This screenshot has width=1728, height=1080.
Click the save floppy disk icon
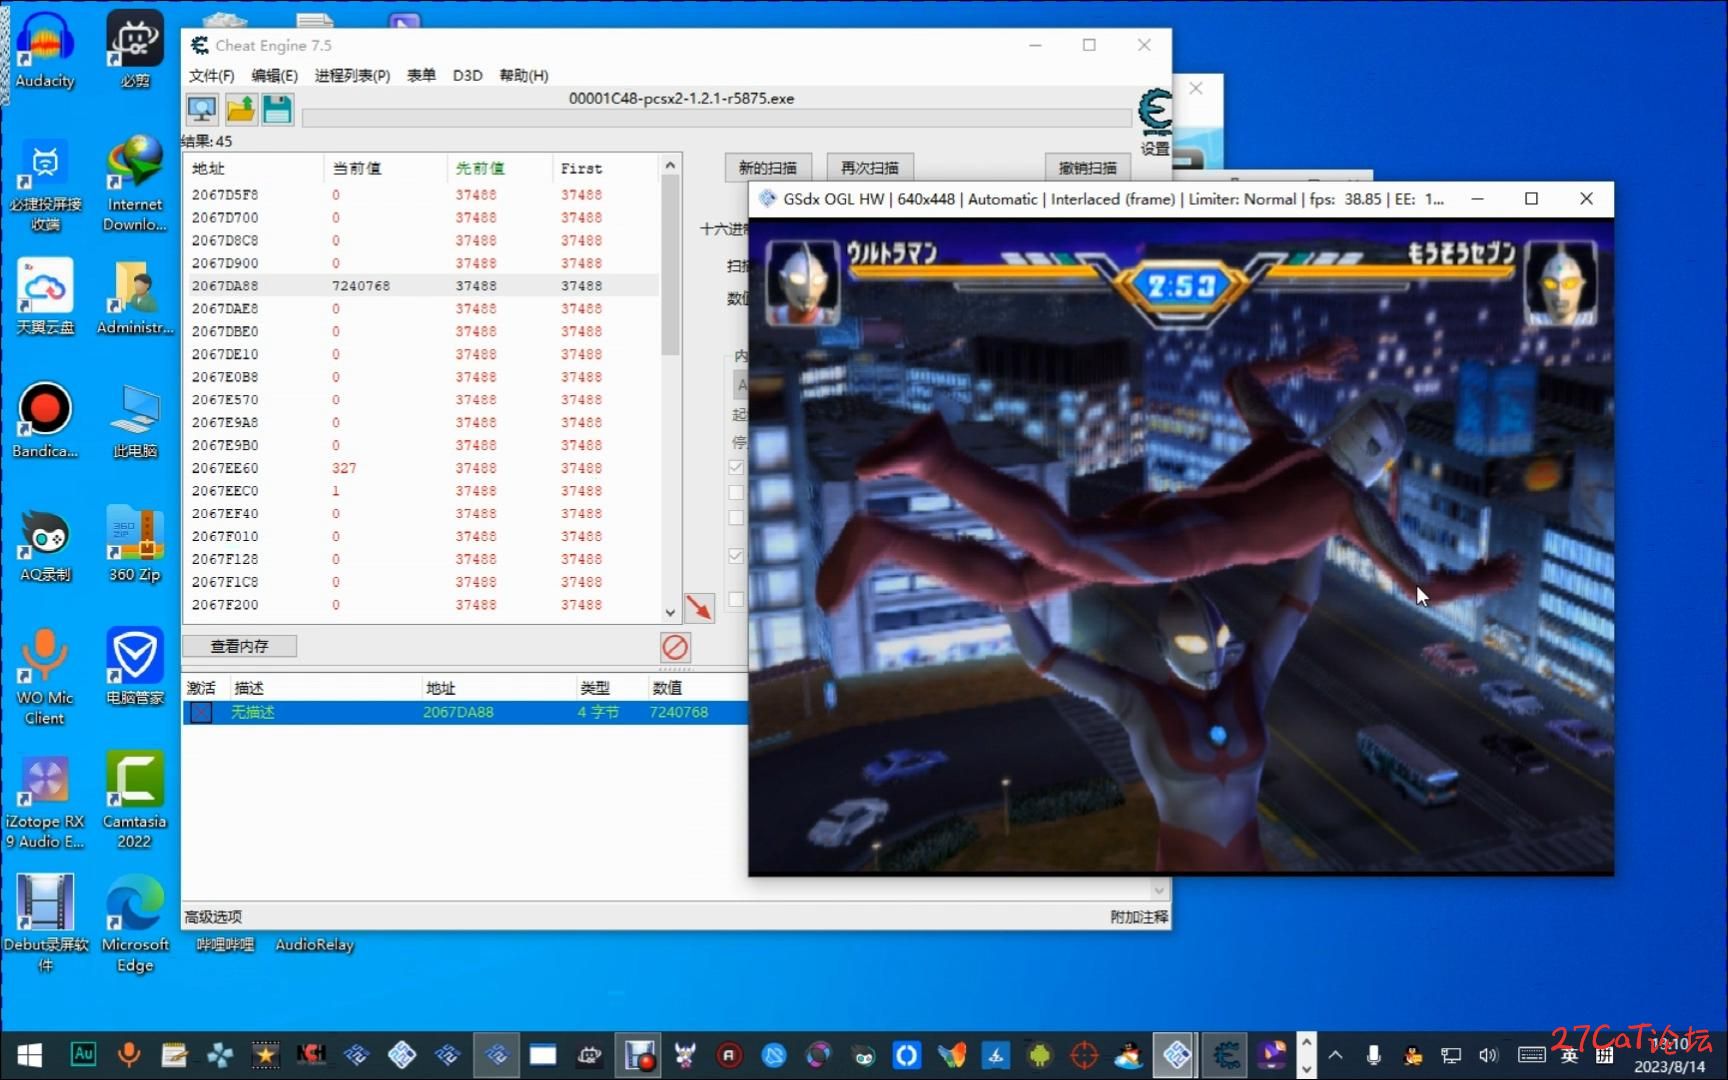pyautogui.click(x=278, y=109)
